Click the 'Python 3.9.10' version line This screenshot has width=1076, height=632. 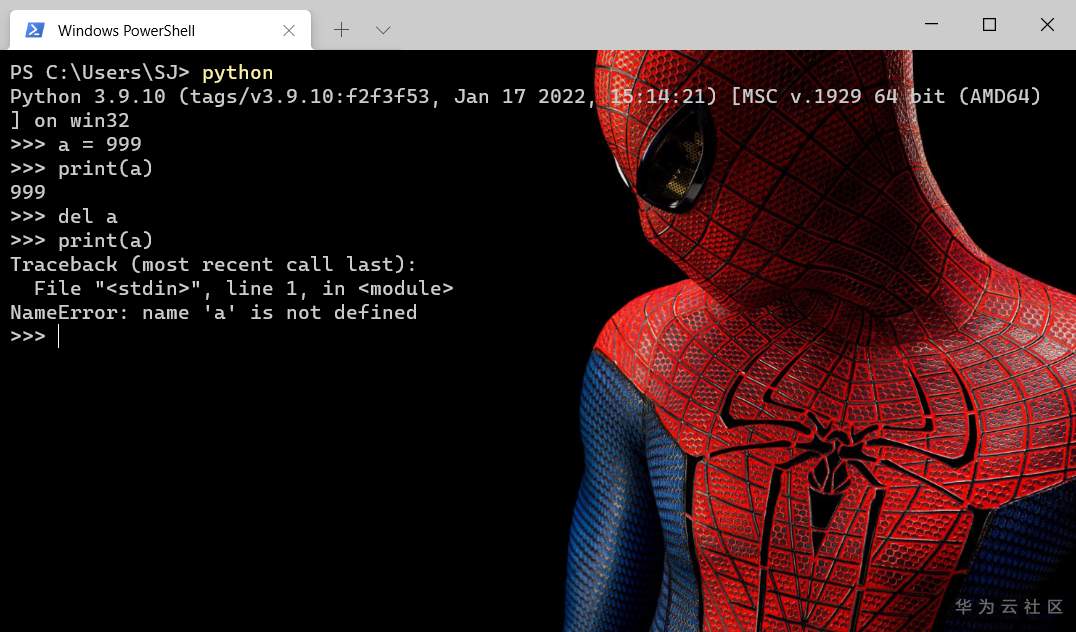click(526, 96)
